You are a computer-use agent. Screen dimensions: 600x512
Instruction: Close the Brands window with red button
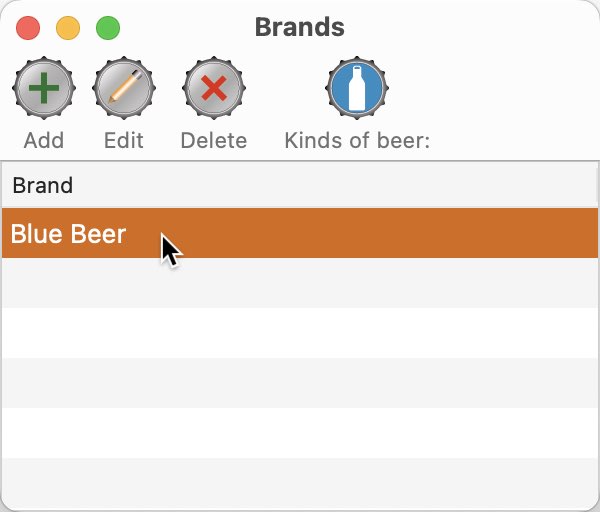(28, 28)
